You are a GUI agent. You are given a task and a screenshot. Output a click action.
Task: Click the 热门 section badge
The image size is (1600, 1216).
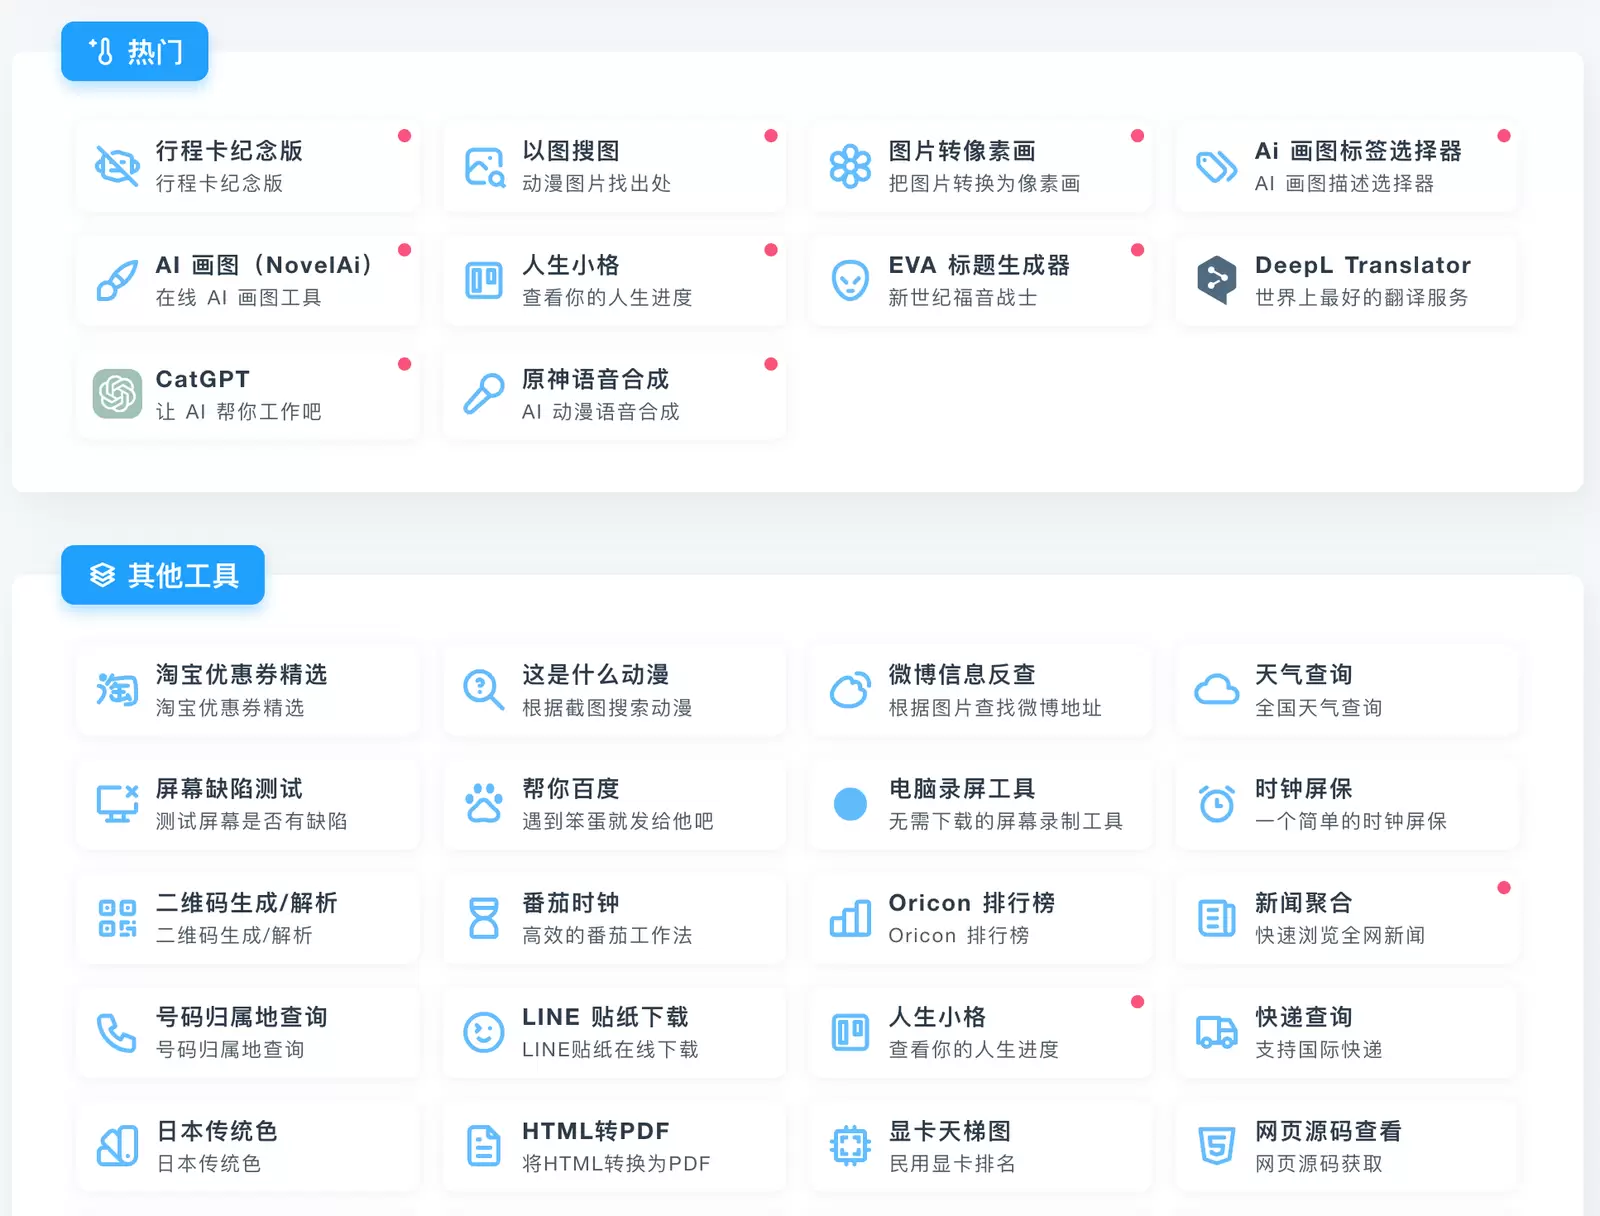click(x=134, y=52)
